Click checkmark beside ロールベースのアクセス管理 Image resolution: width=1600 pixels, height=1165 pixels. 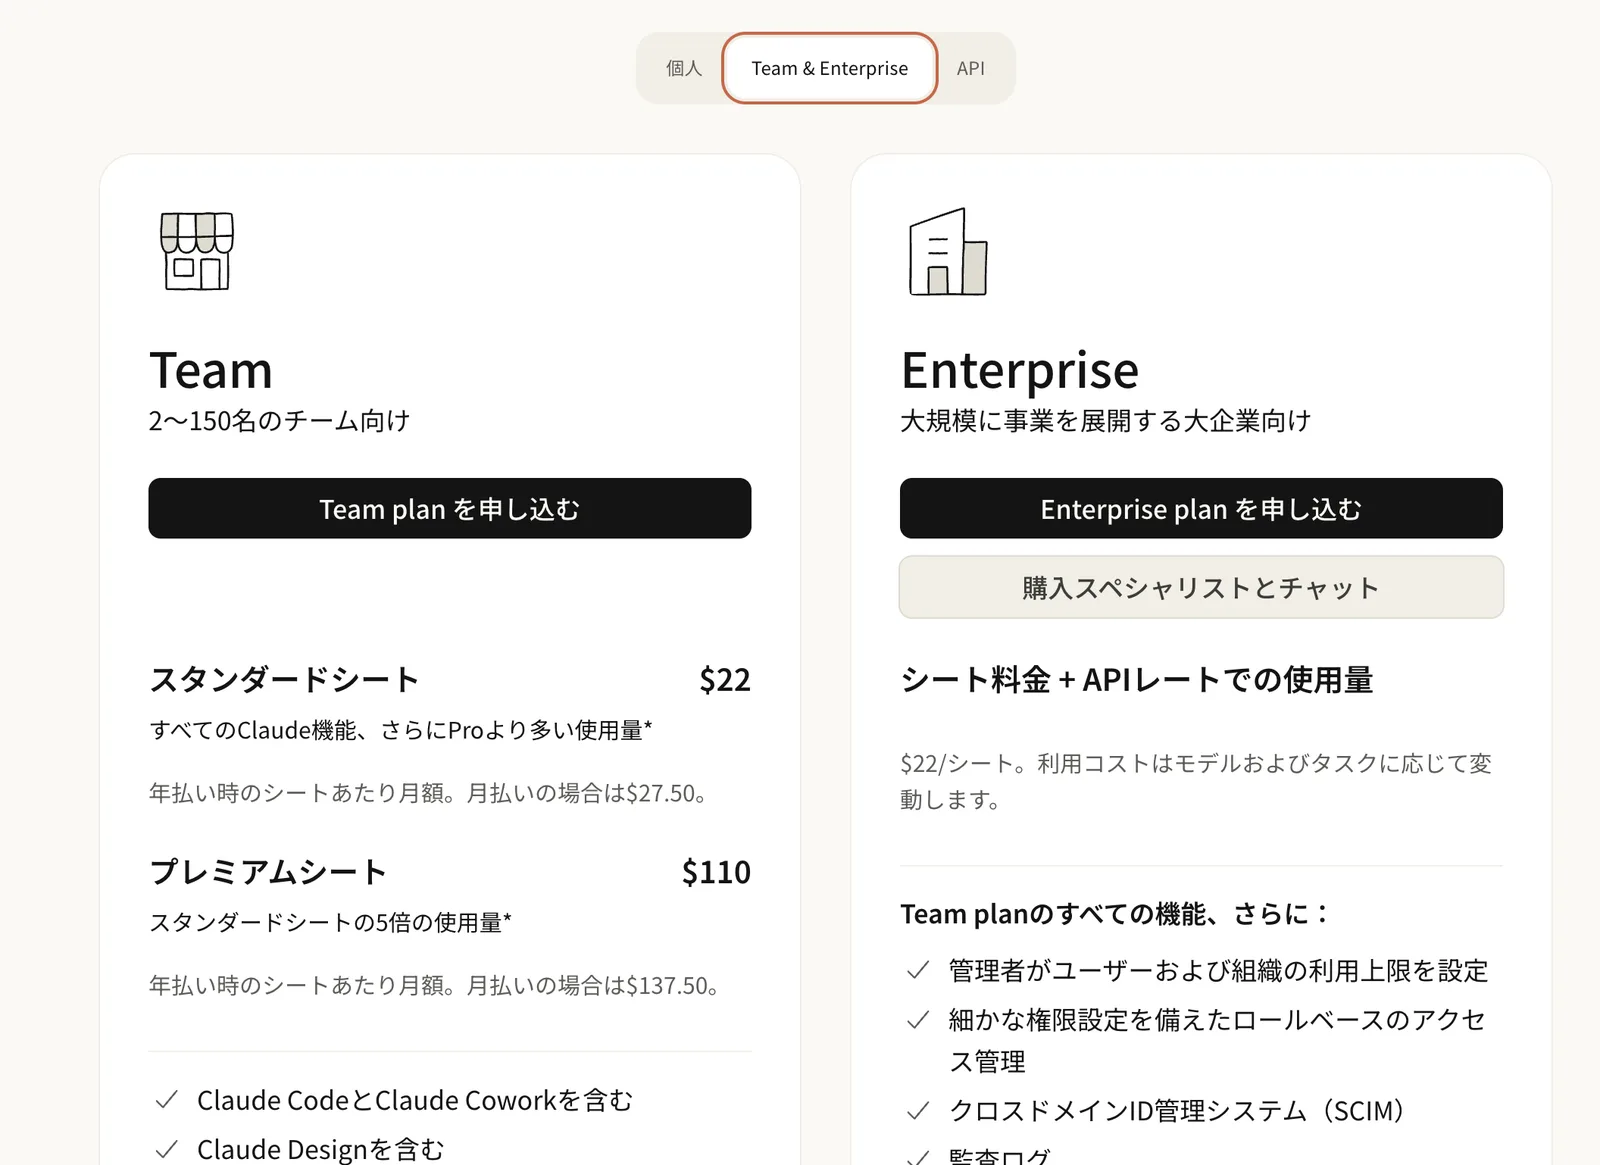918,1020
